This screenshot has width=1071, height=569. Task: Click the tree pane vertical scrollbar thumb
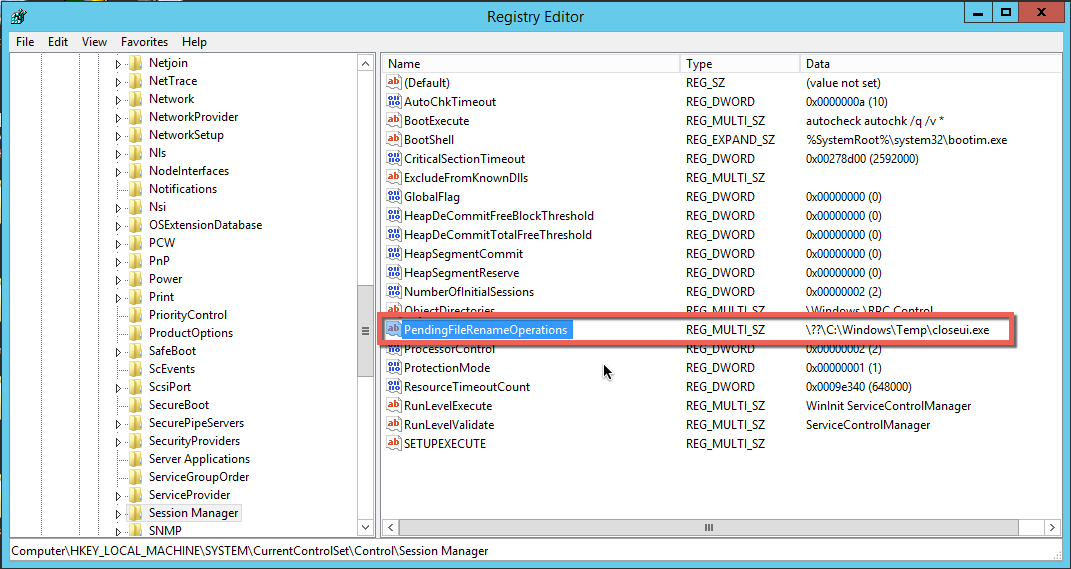[365, 330]
